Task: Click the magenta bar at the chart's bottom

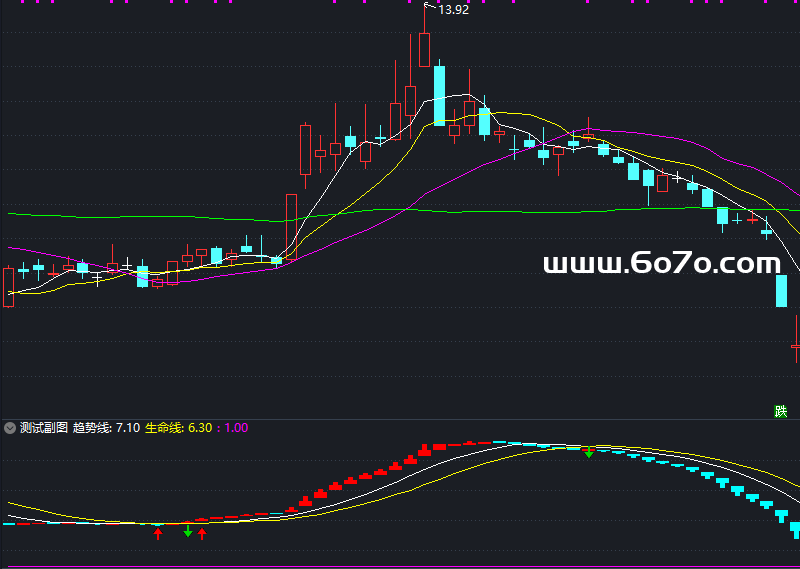Action: click(x=400, y=566)
